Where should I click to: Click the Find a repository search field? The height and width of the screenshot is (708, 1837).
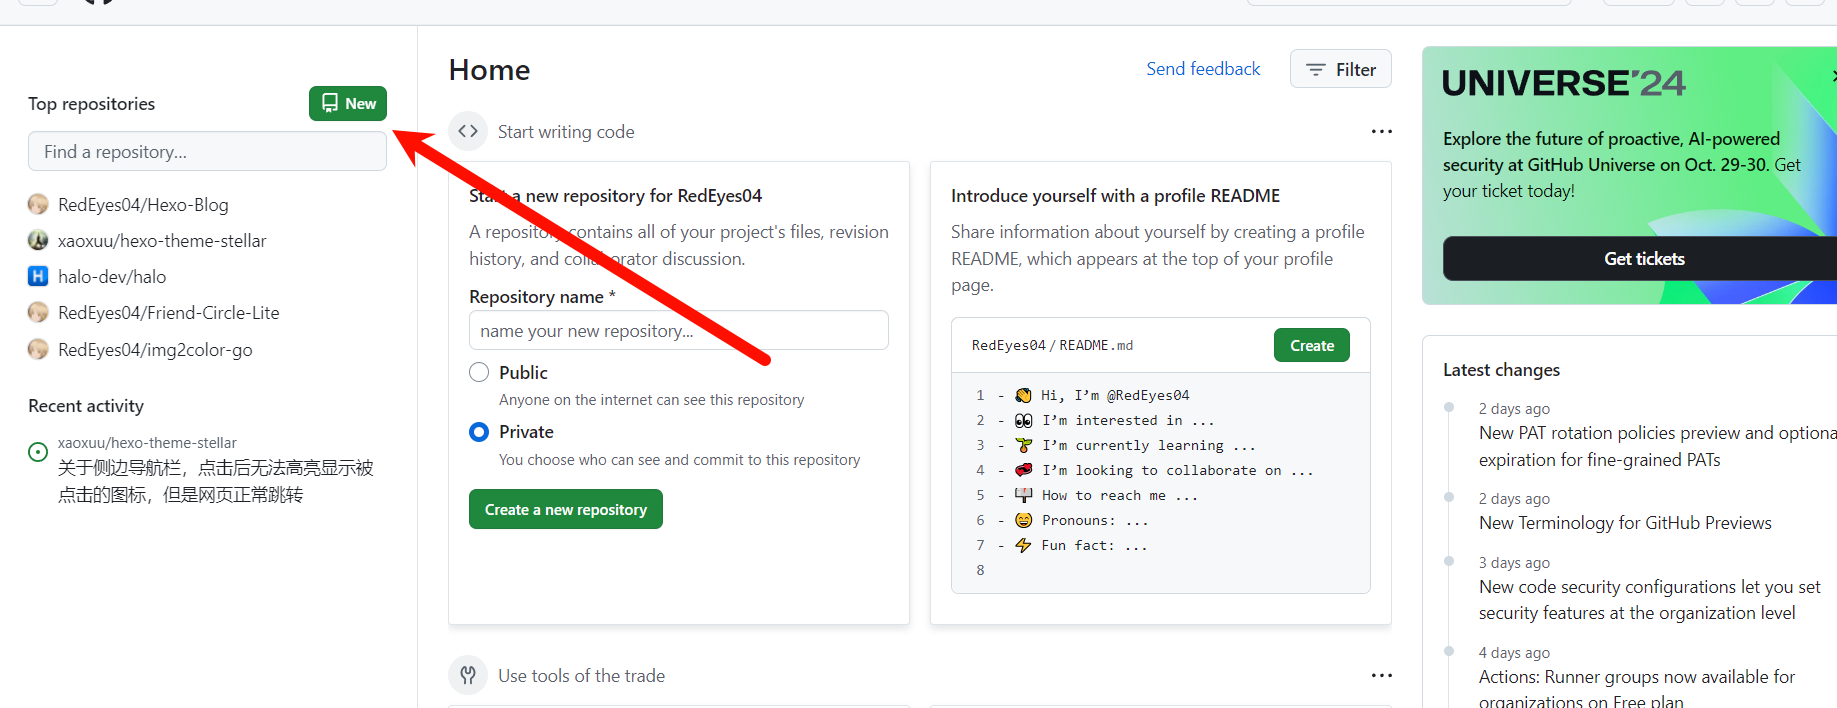[x=207, y=152]
